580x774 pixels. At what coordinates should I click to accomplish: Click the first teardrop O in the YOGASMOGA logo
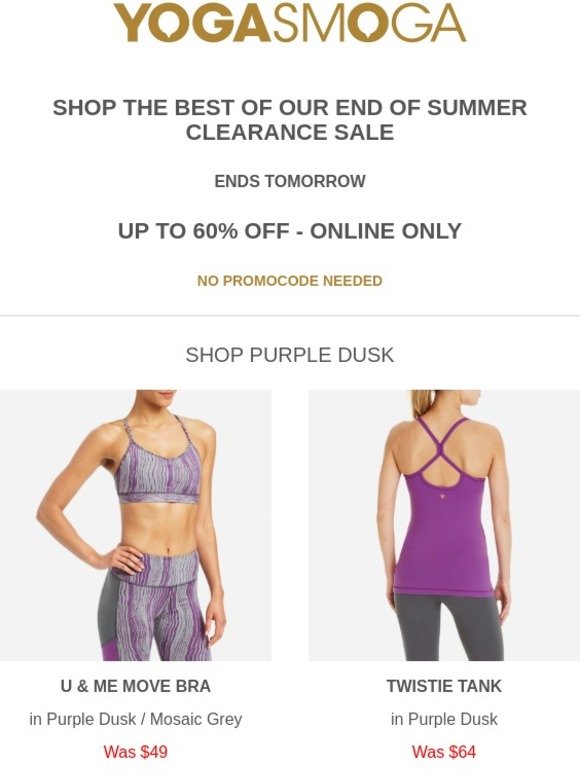(x=173, y=22)
